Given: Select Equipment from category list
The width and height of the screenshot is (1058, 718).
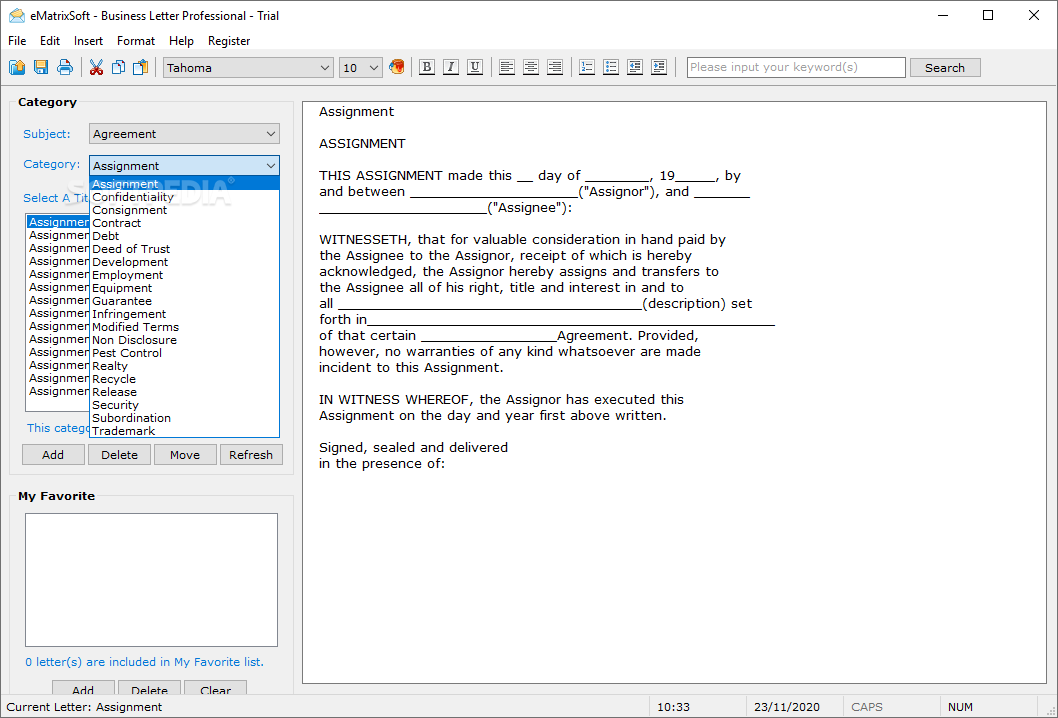Looking at the screenshot, I should (184, 288).
